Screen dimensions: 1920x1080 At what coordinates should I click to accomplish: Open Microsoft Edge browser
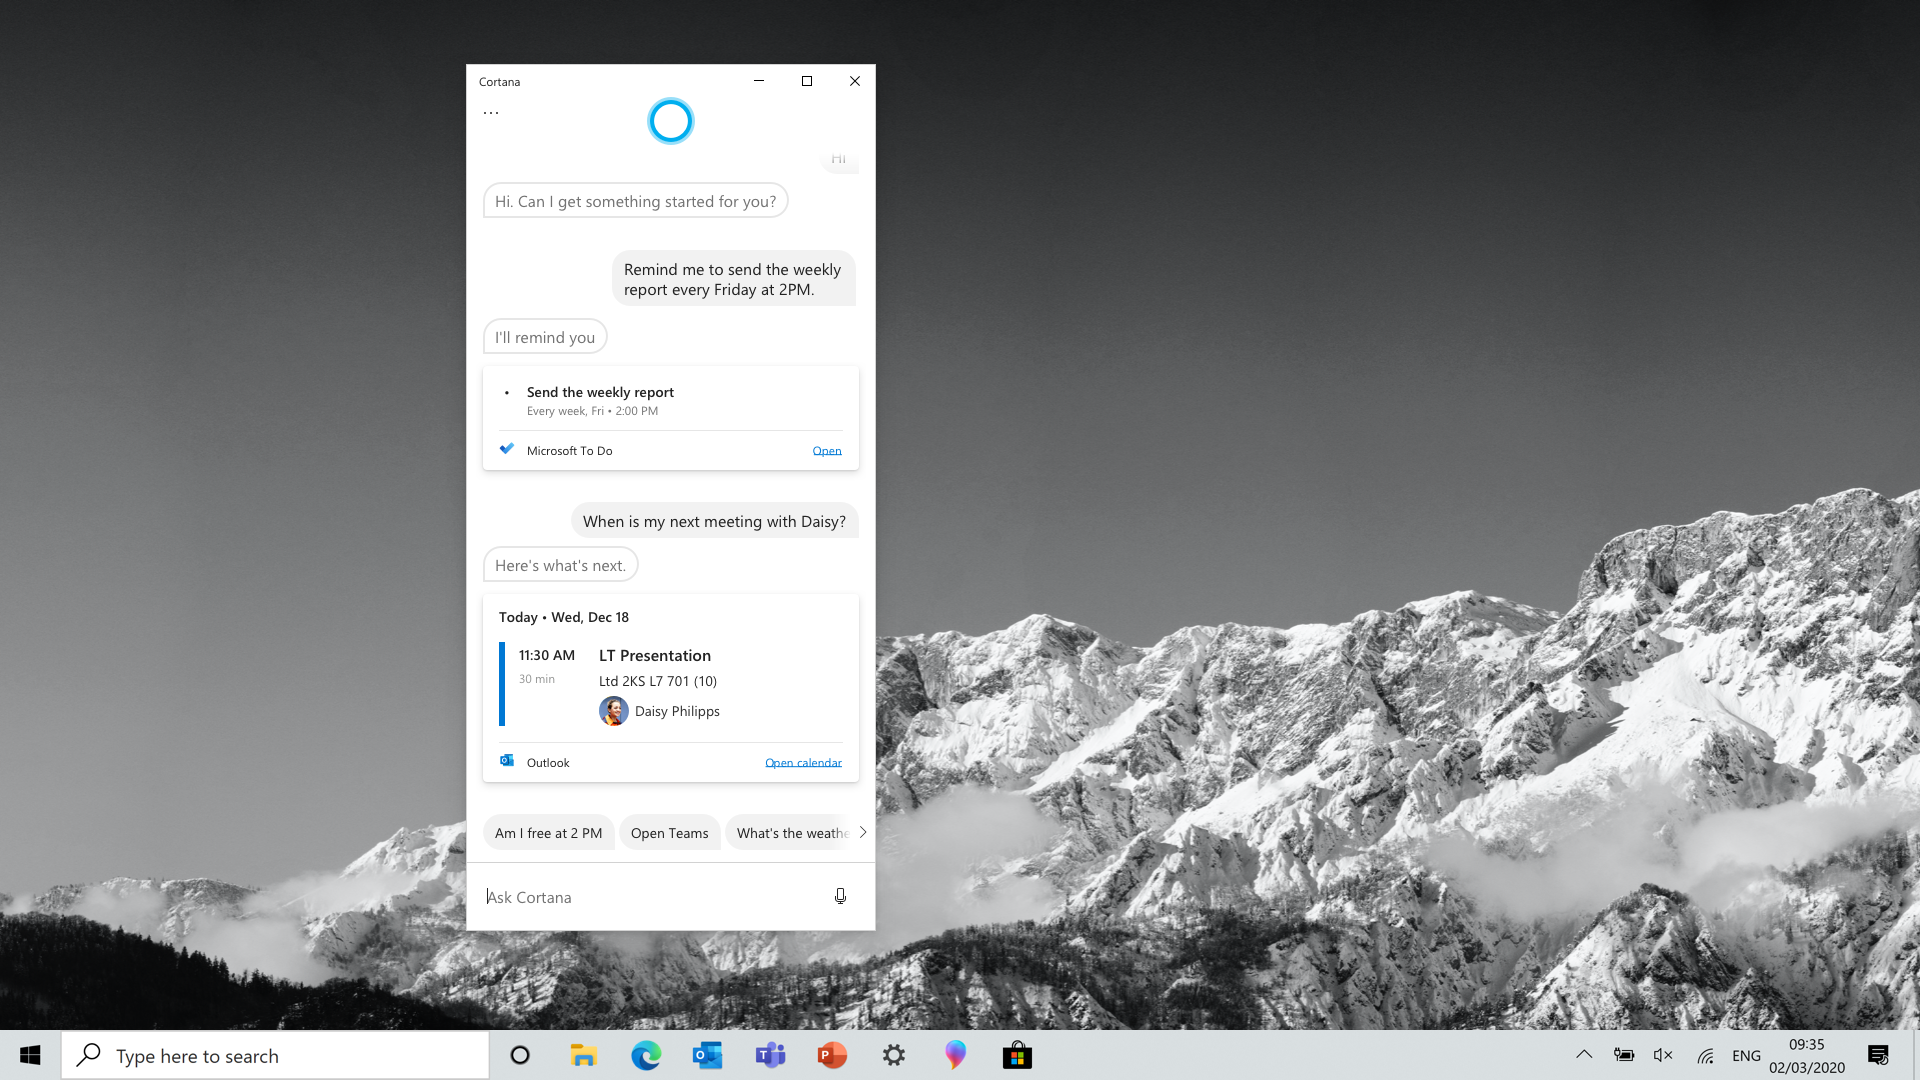pyautogui.click(x=645, y=1055)
